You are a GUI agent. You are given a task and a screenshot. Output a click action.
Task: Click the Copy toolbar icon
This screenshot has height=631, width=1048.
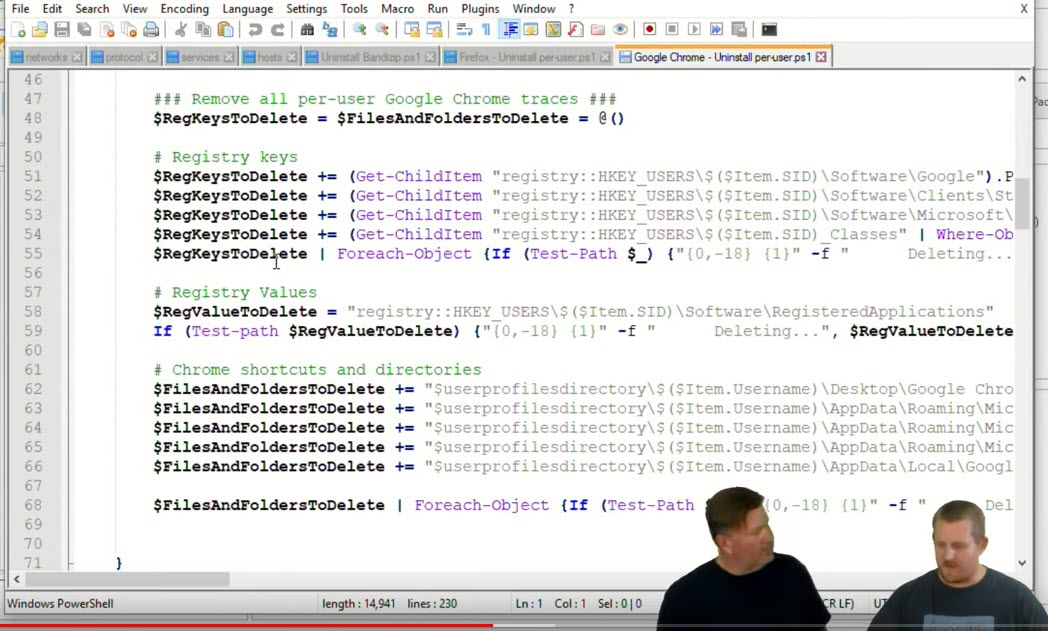[203, 29]
